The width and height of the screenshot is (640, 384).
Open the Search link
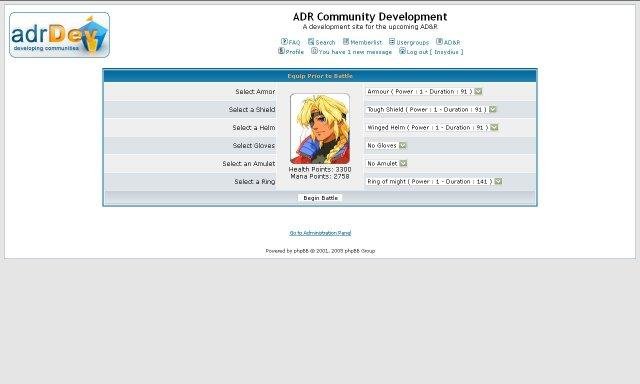(325, 42)
